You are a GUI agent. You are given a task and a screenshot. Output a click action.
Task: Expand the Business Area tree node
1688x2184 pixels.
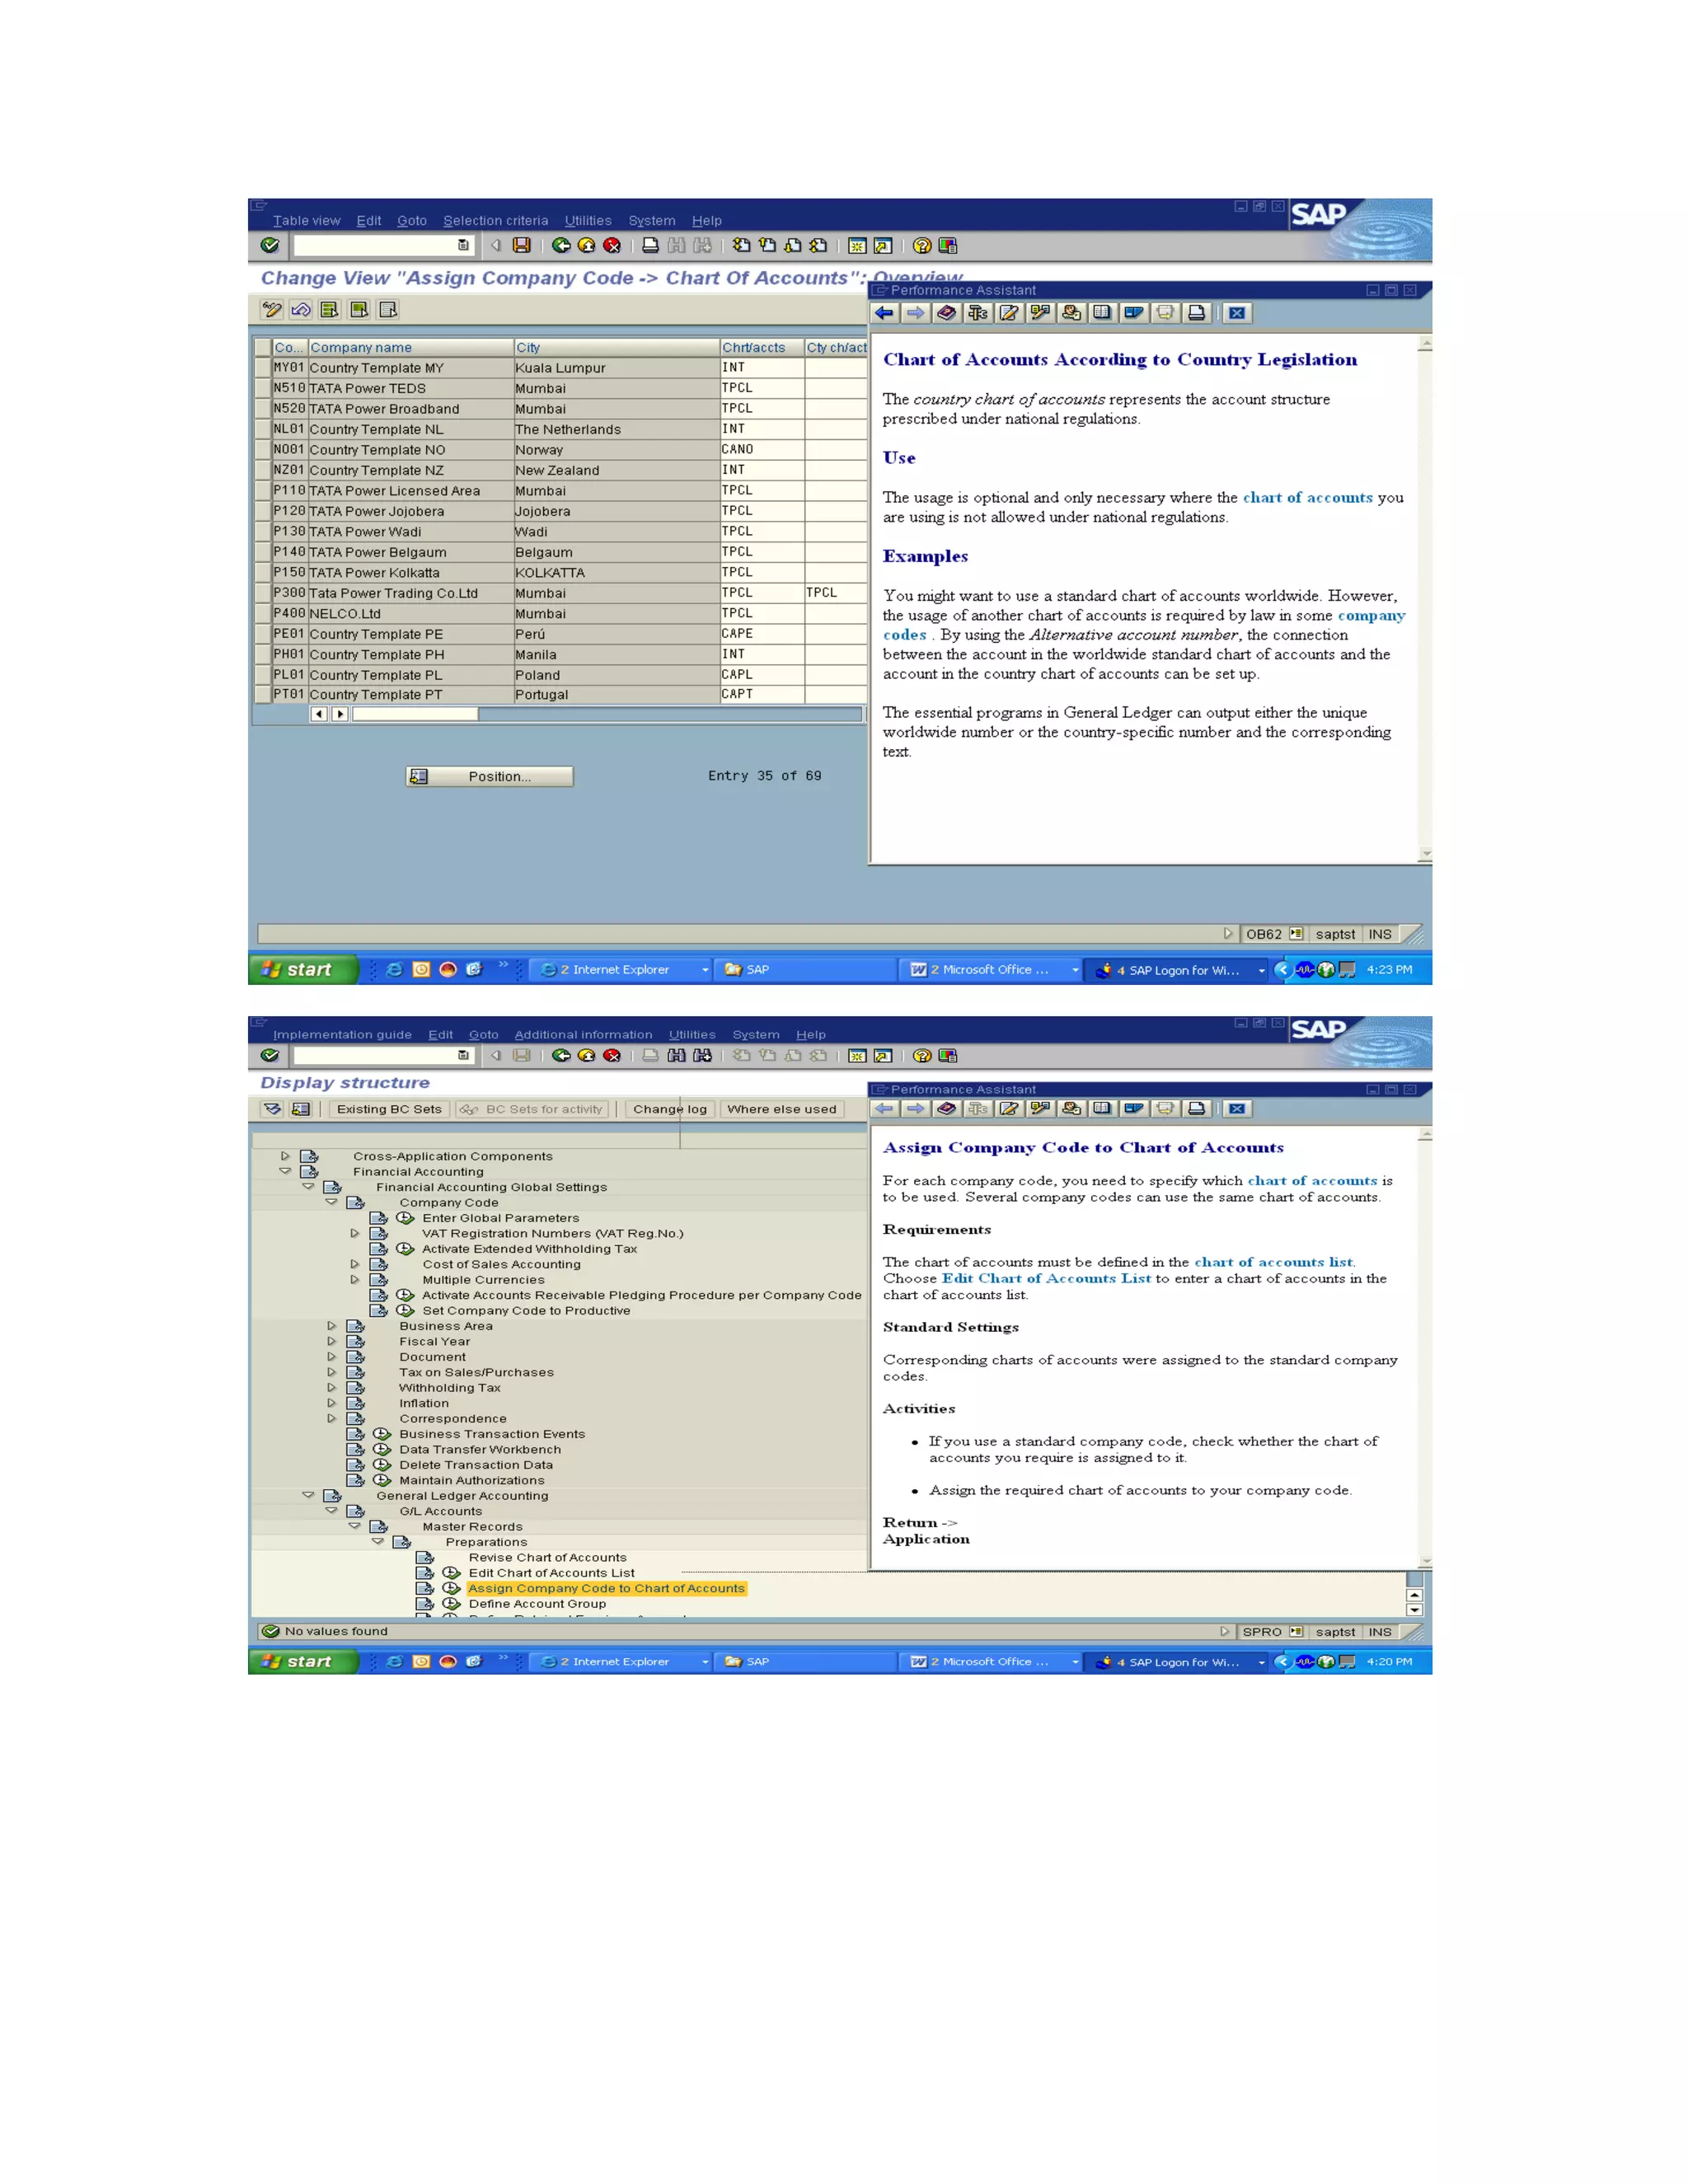tap(331, 1326)
